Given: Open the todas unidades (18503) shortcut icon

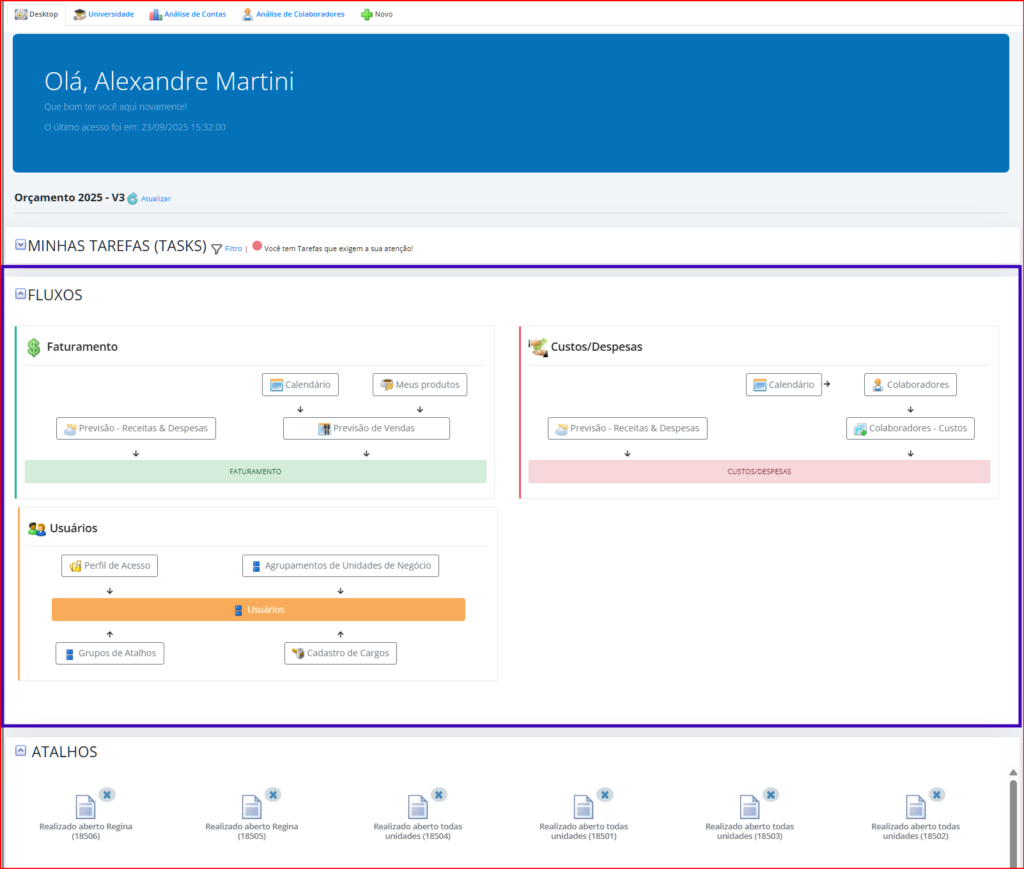Looking at the screenshot, I should [750, 806].
